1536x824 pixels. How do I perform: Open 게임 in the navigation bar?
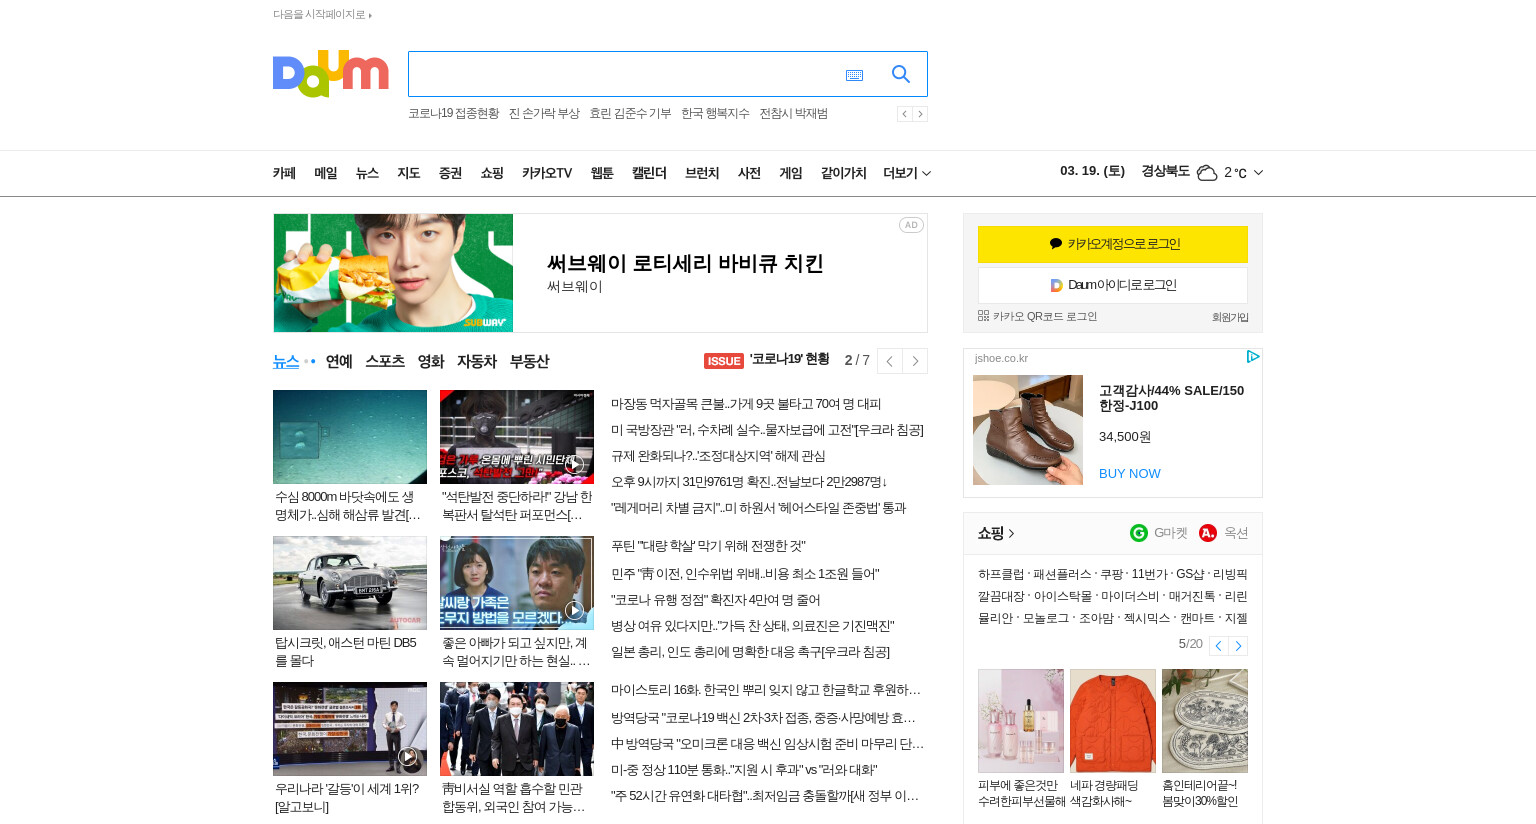(x=791, y=173)
